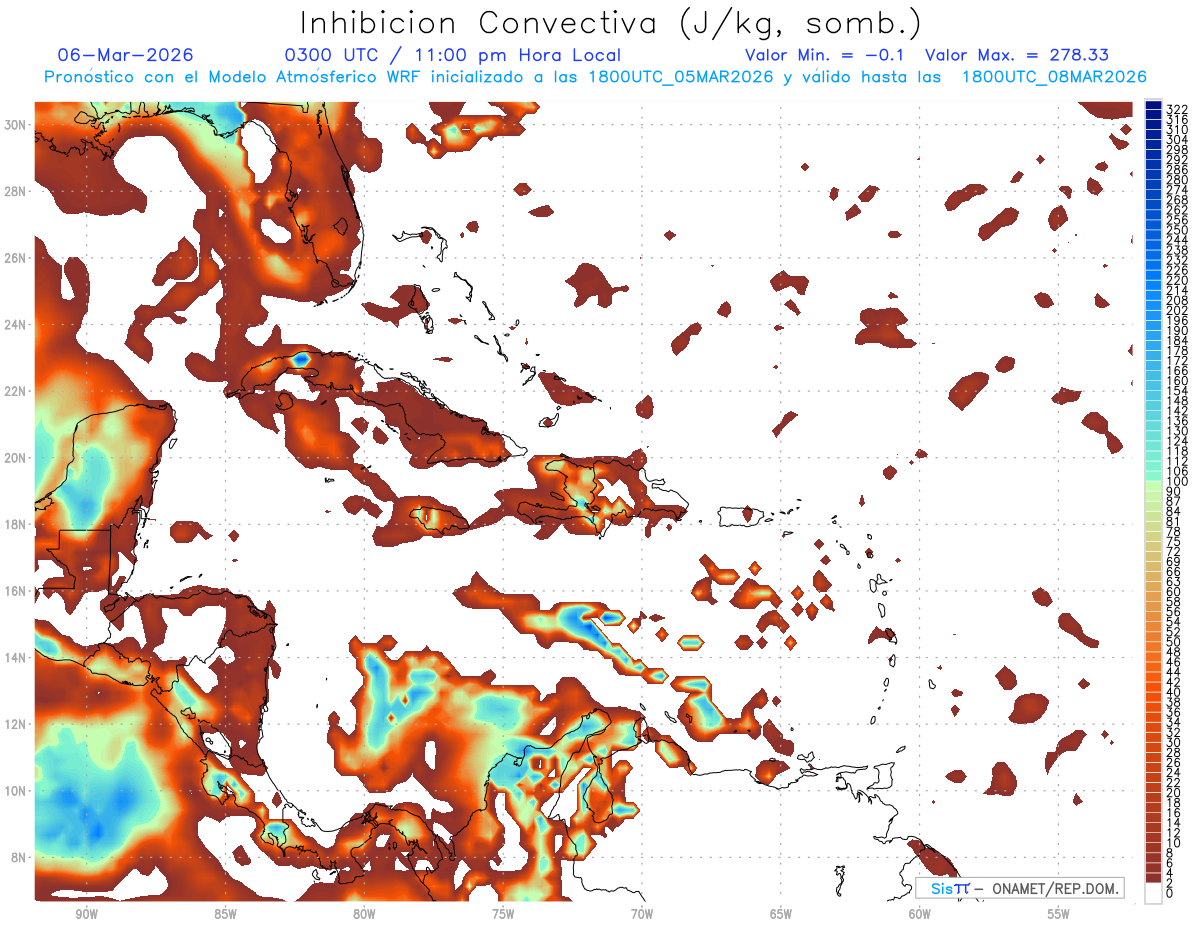Click the '65W' longitude label
The width and height of the screenshot is (1200, 927).
click(x=781, y=915)
